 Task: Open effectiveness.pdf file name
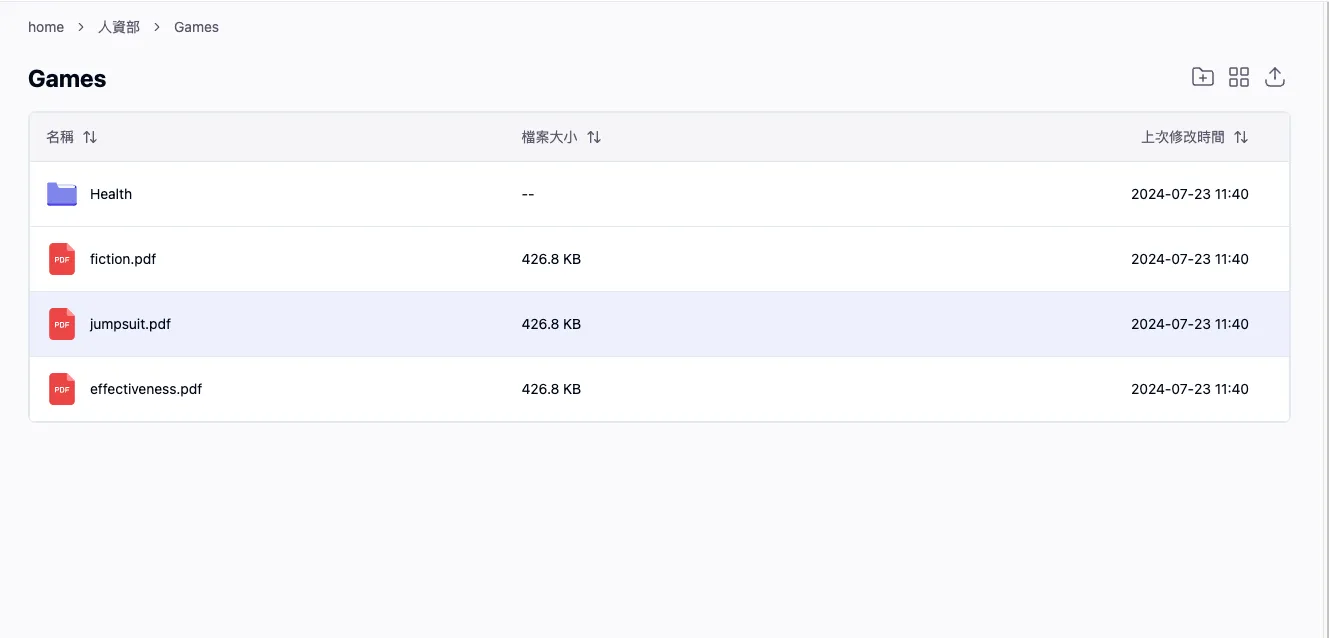pos(146,389)
